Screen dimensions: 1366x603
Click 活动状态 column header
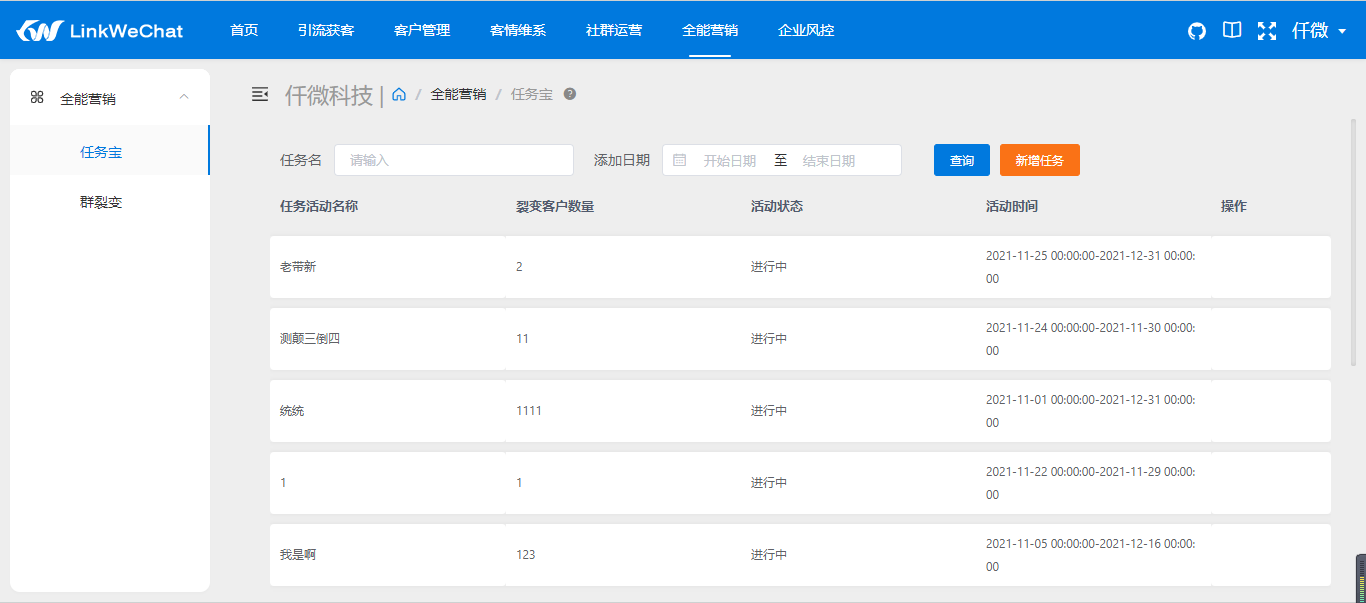tap(777, 206)
